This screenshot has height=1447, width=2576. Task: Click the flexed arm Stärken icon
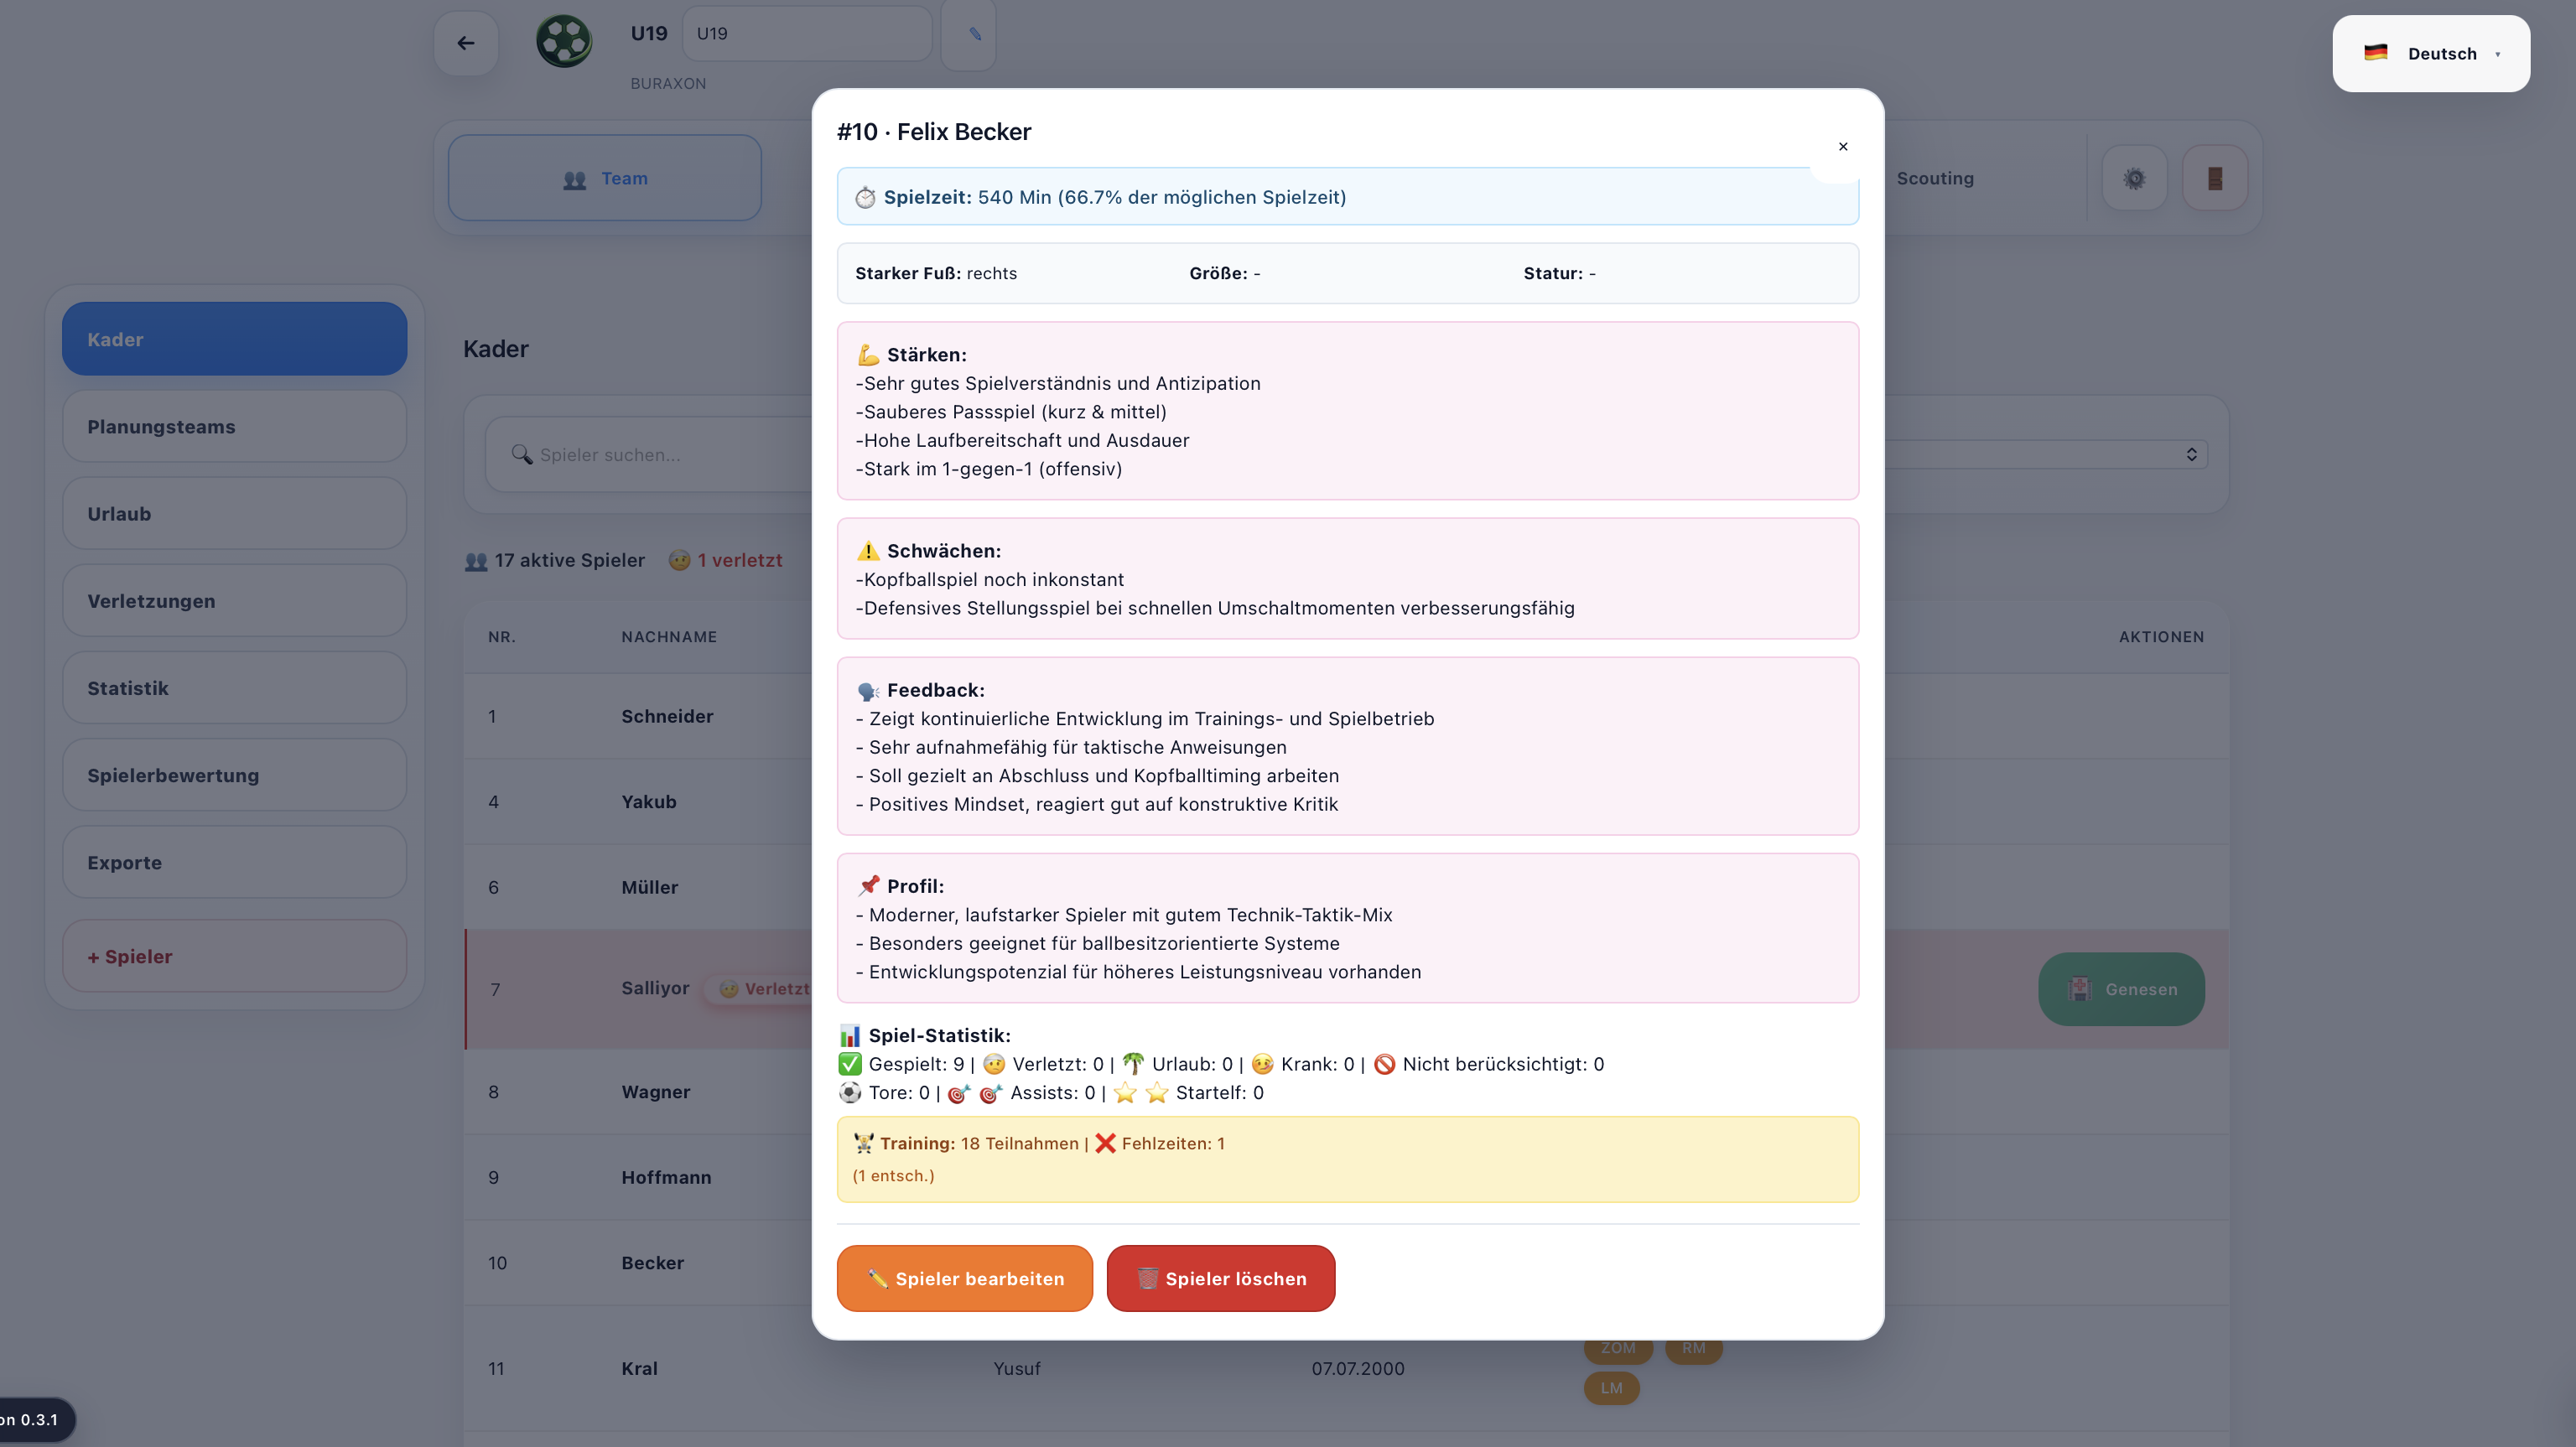868,355
